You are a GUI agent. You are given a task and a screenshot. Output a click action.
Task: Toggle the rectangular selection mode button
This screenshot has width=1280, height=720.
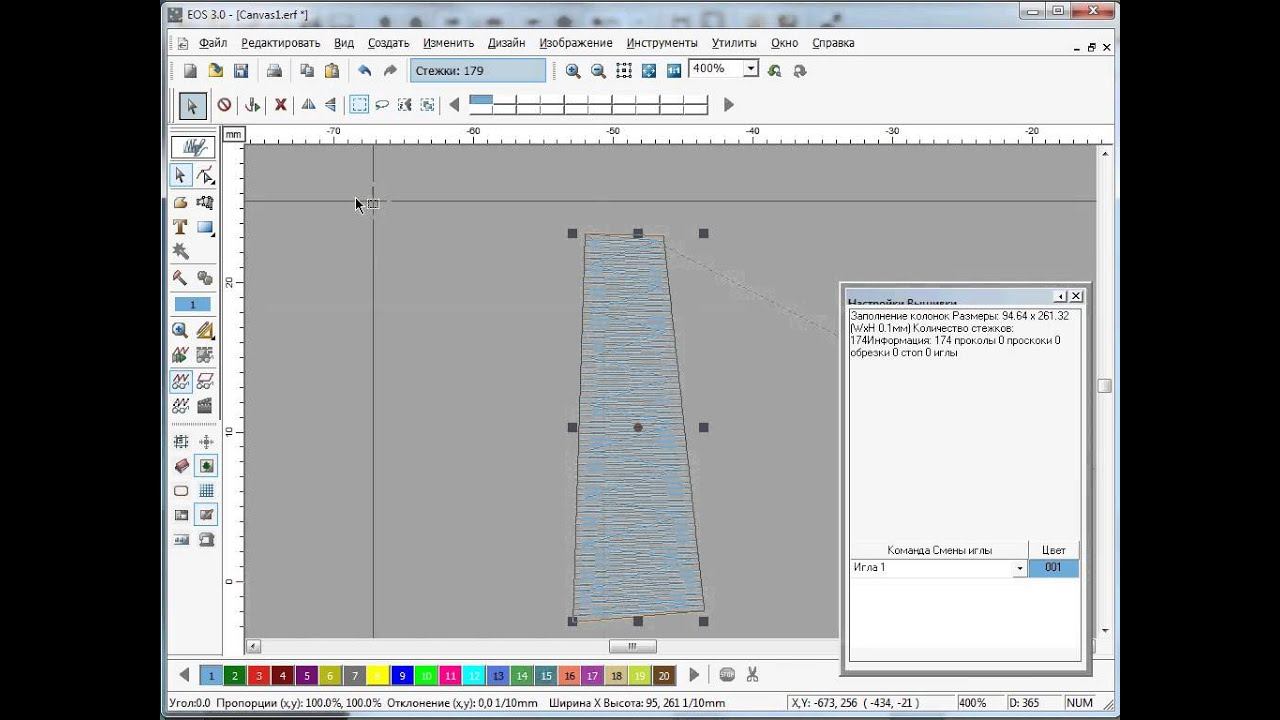pos(358,105)
